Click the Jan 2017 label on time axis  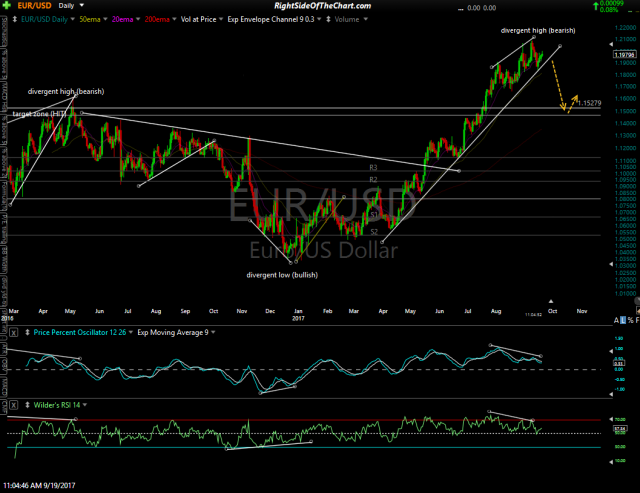click(x=298, y=315)
